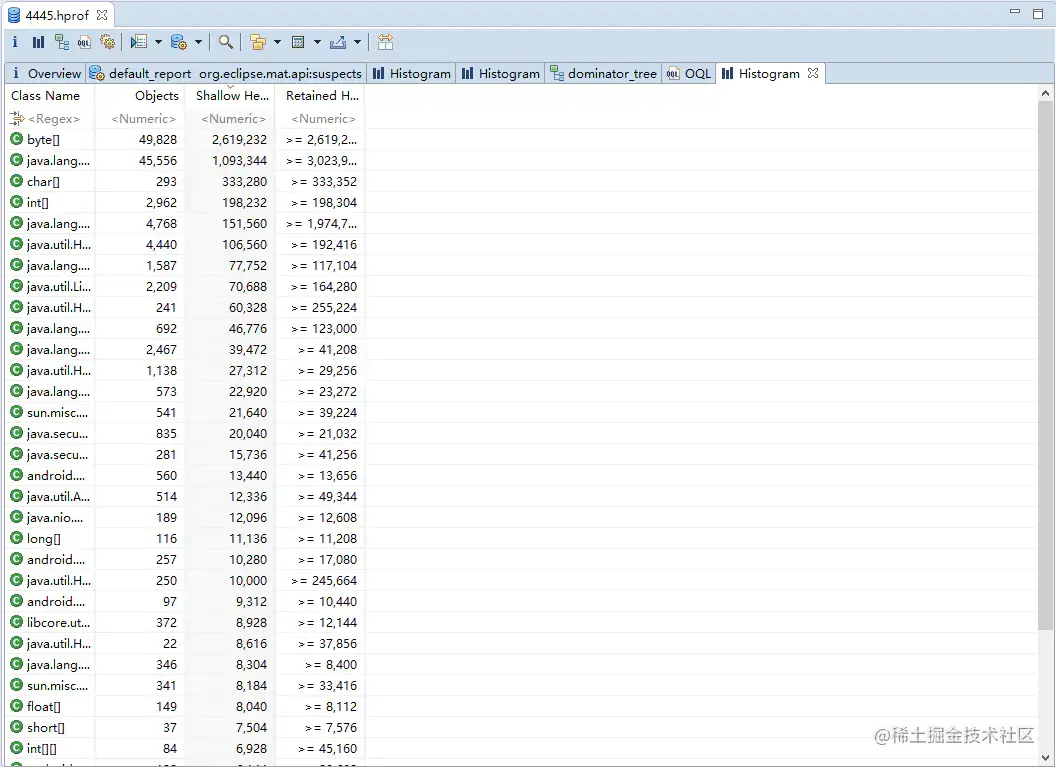Click the retained heap value >= 255,224

click(x=324, y=307)
